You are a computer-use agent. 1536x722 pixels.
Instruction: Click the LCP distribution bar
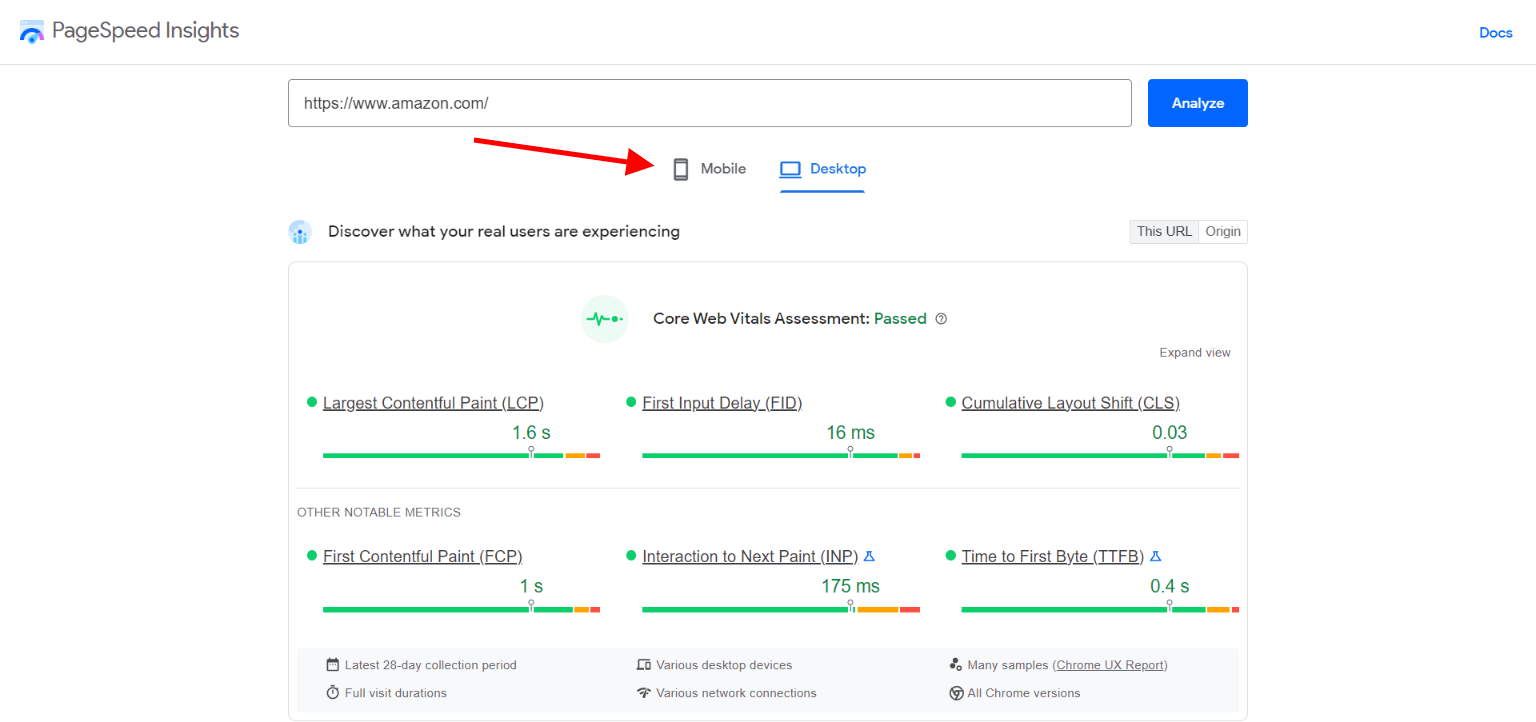[x=461, y=456]
